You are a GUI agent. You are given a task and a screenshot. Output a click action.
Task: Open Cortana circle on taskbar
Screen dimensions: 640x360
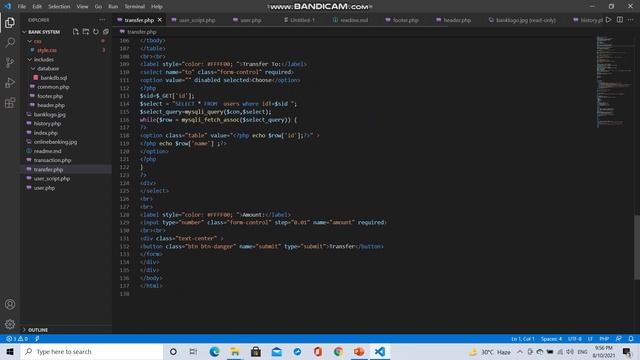173,351
